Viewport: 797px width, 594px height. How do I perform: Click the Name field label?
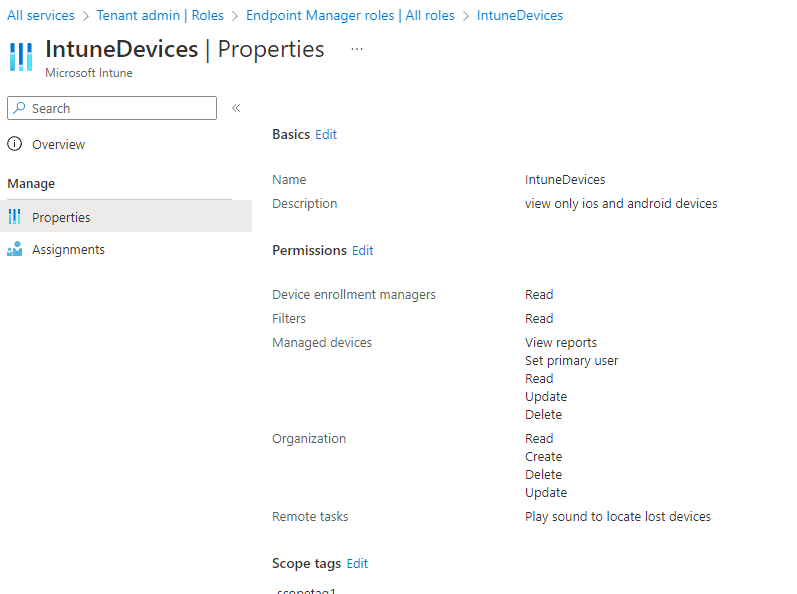(x=289, y=180)
